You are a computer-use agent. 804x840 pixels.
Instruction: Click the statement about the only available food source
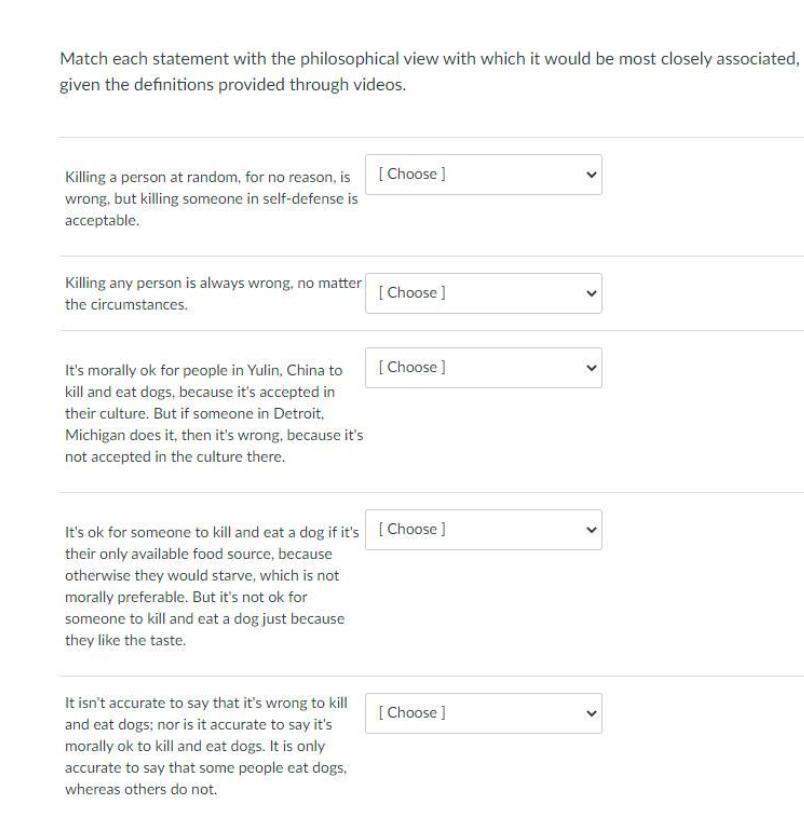click(x=210, y=582)
